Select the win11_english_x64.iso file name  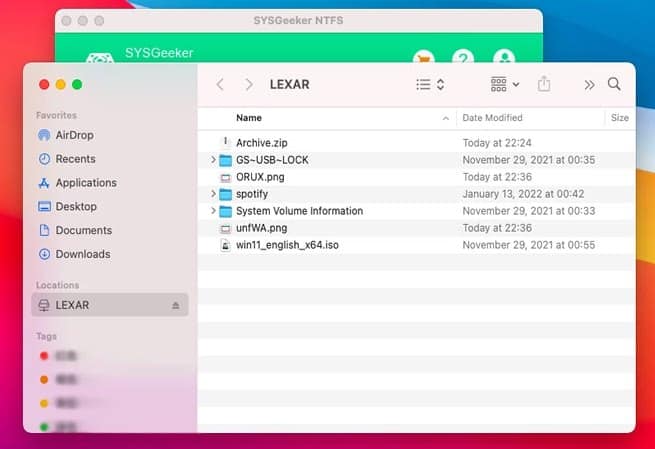coord(287,245)
